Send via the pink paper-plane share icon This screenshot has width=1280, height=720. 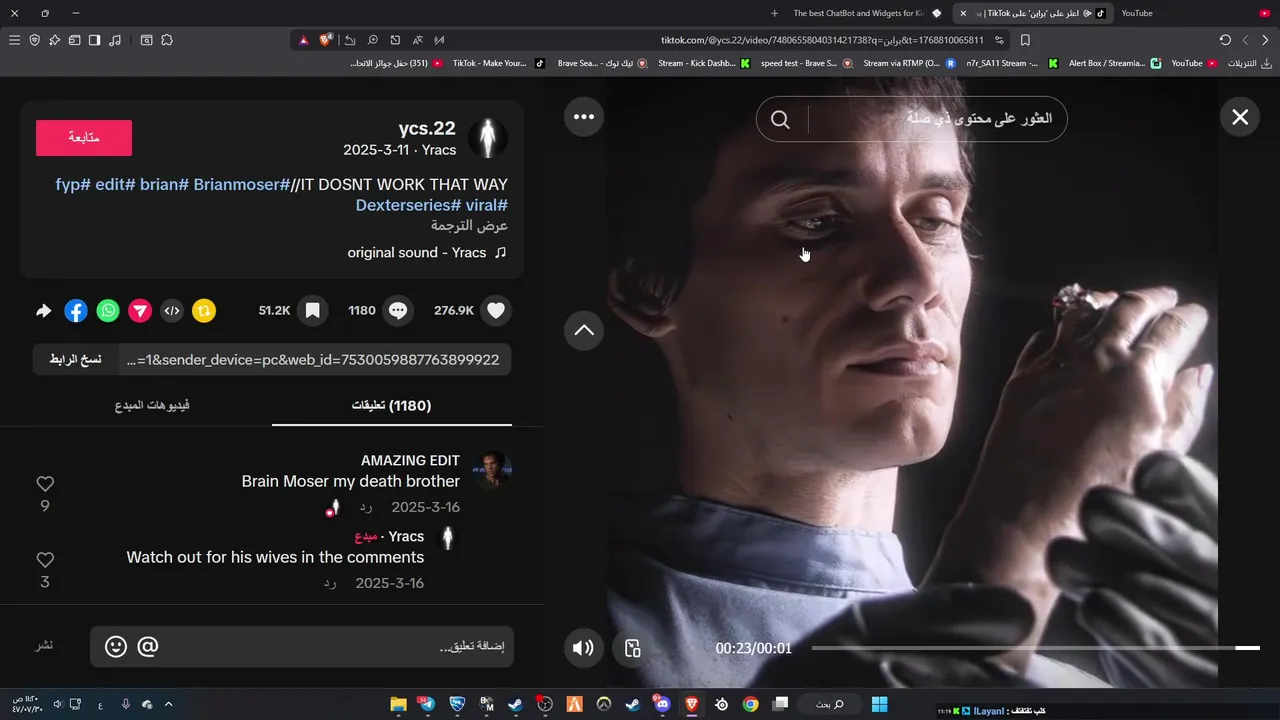coord(140,311)
